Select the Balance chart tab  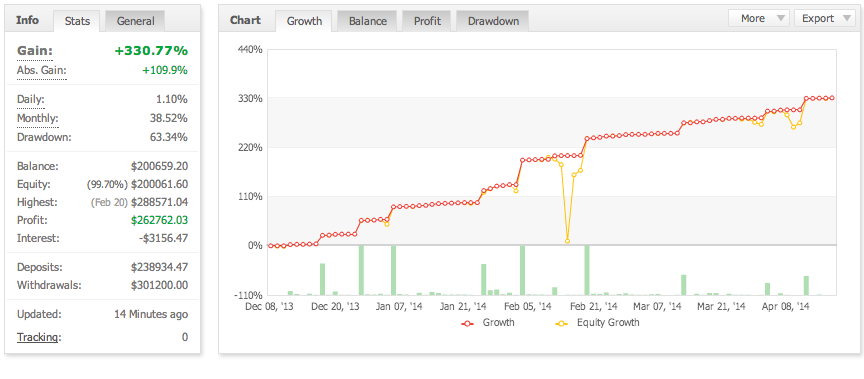[366, 21]
